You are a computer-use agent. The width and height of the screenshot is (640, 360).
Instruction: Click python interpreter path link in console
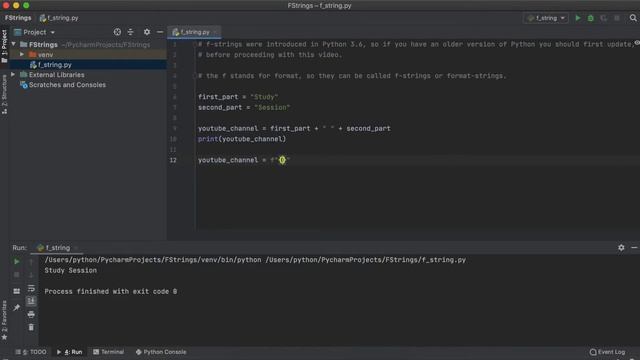[153, 260]
